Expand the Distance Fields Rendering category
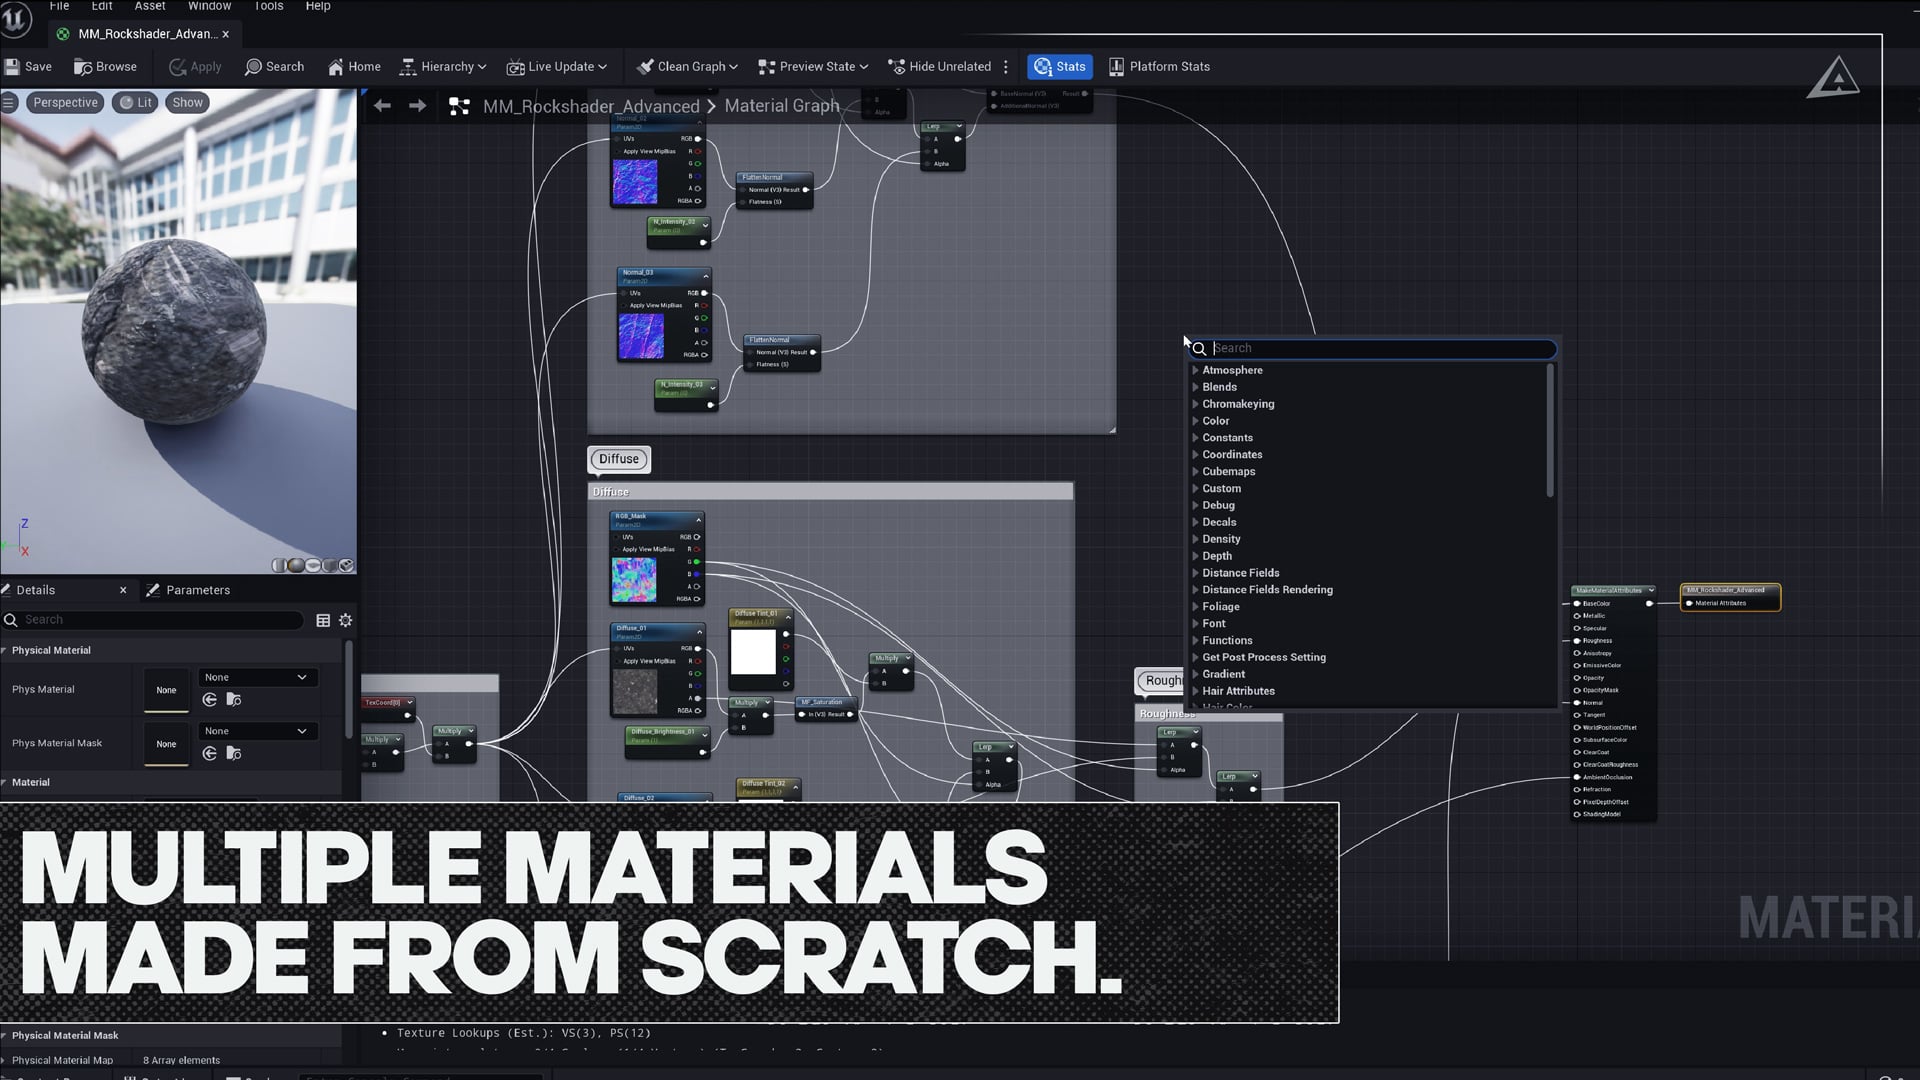The image size is (1920, 1080). pos(1195,590)
